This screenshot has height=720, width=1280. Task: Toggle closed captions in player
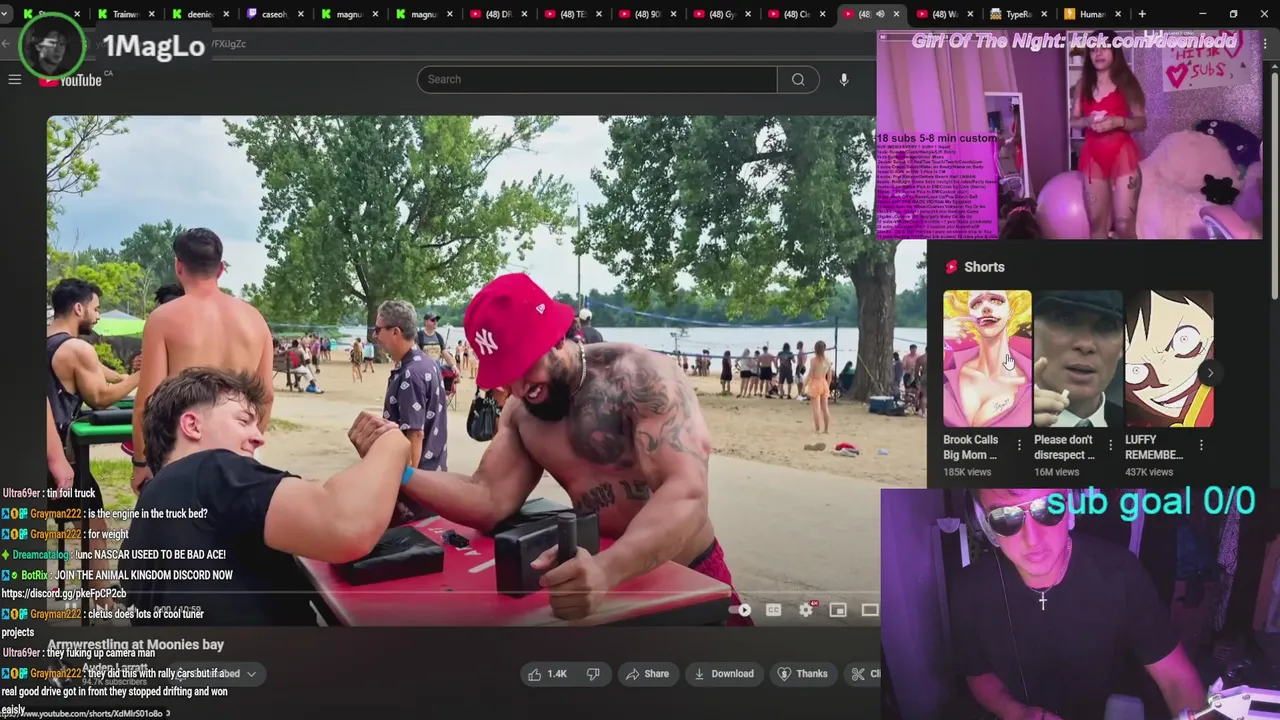(x=773, y=609)
